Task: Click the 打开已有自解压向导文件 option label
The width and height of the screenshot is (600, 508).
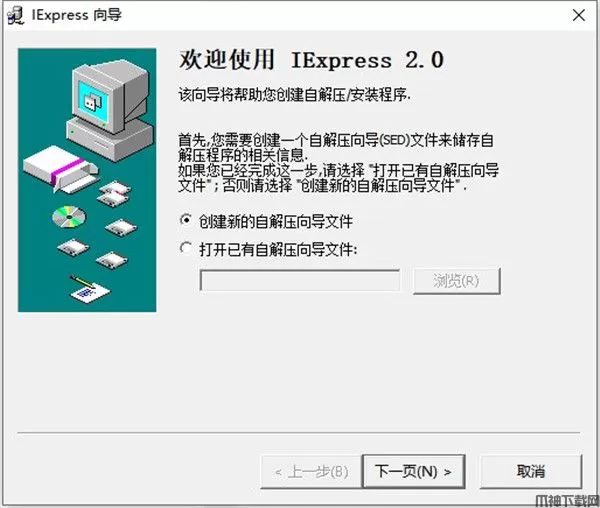Action: tap(278, 249)
